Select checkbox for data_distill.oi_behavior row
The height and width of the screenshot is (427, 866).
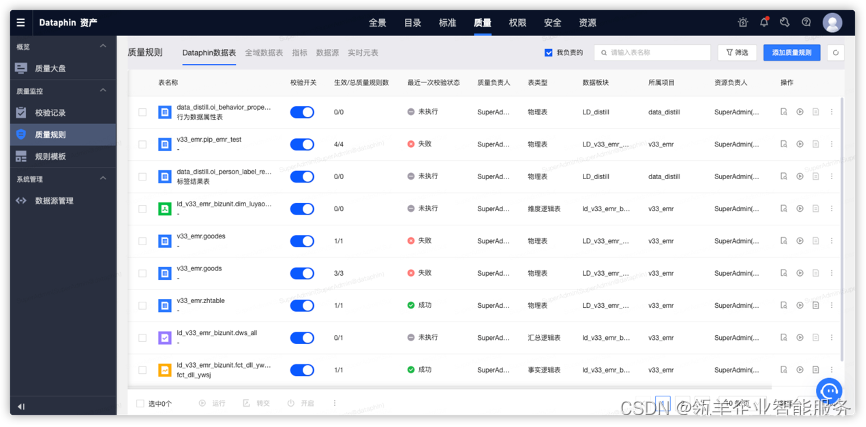pos(142,112)
